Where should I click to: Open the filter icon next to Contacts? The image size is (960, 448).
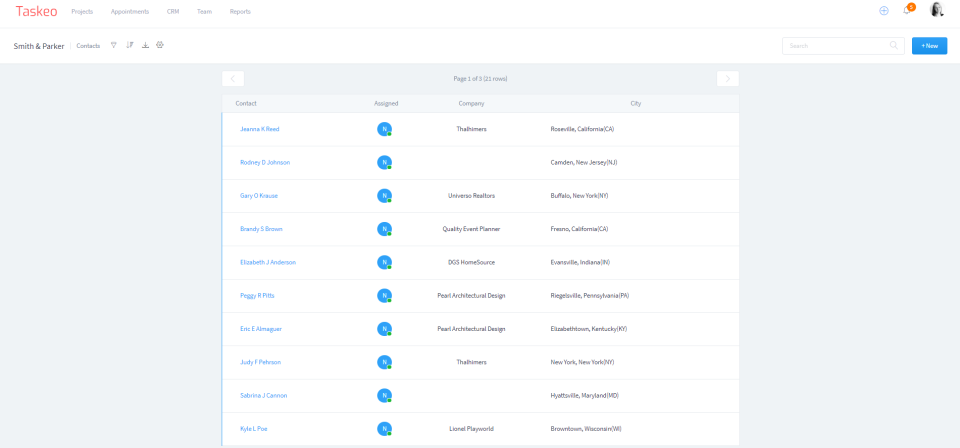pyautogui.click(x=113, y=45)
